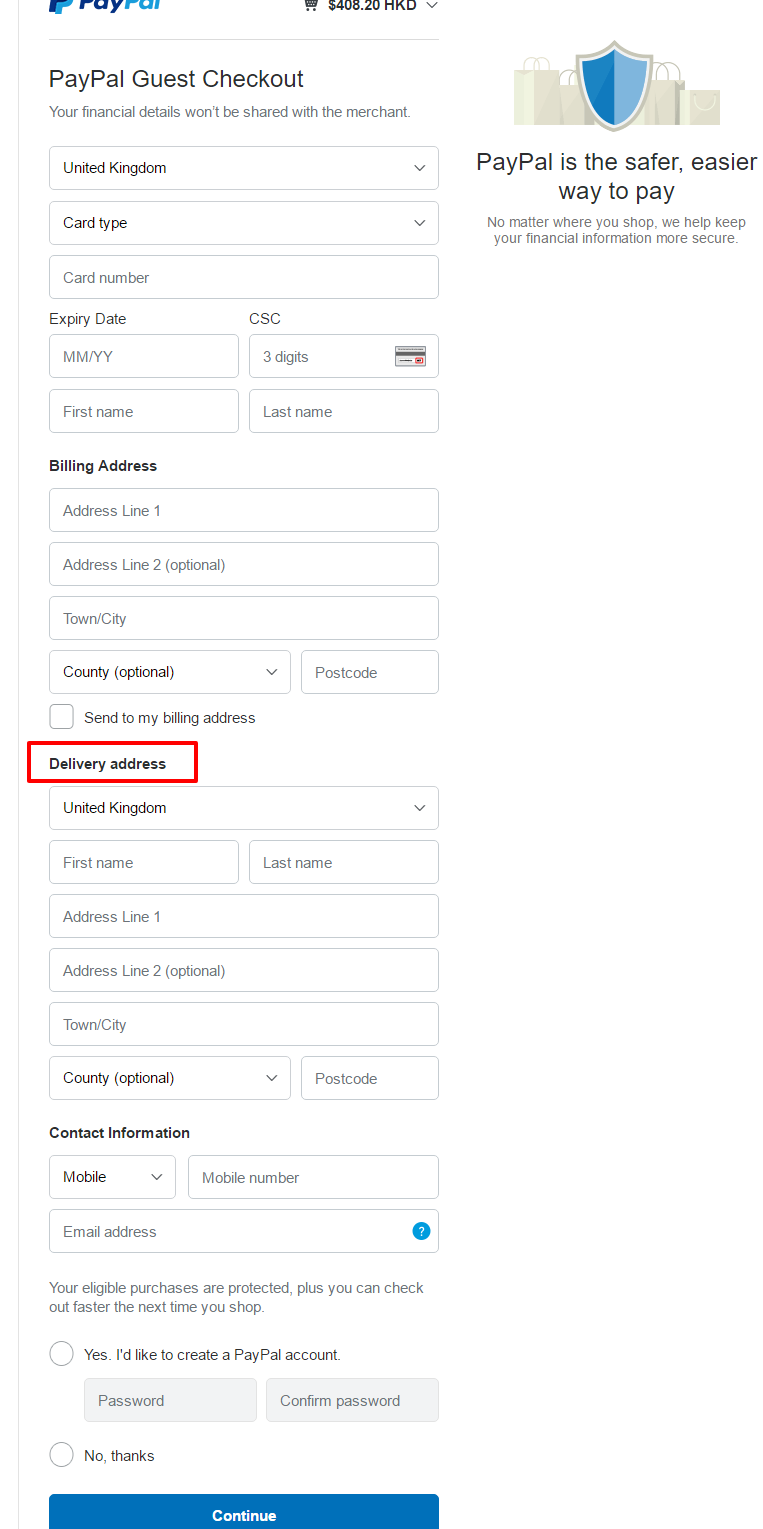Open the Card type dropdown
This screenshot has width=763, height=1529.
pos(244,223)
